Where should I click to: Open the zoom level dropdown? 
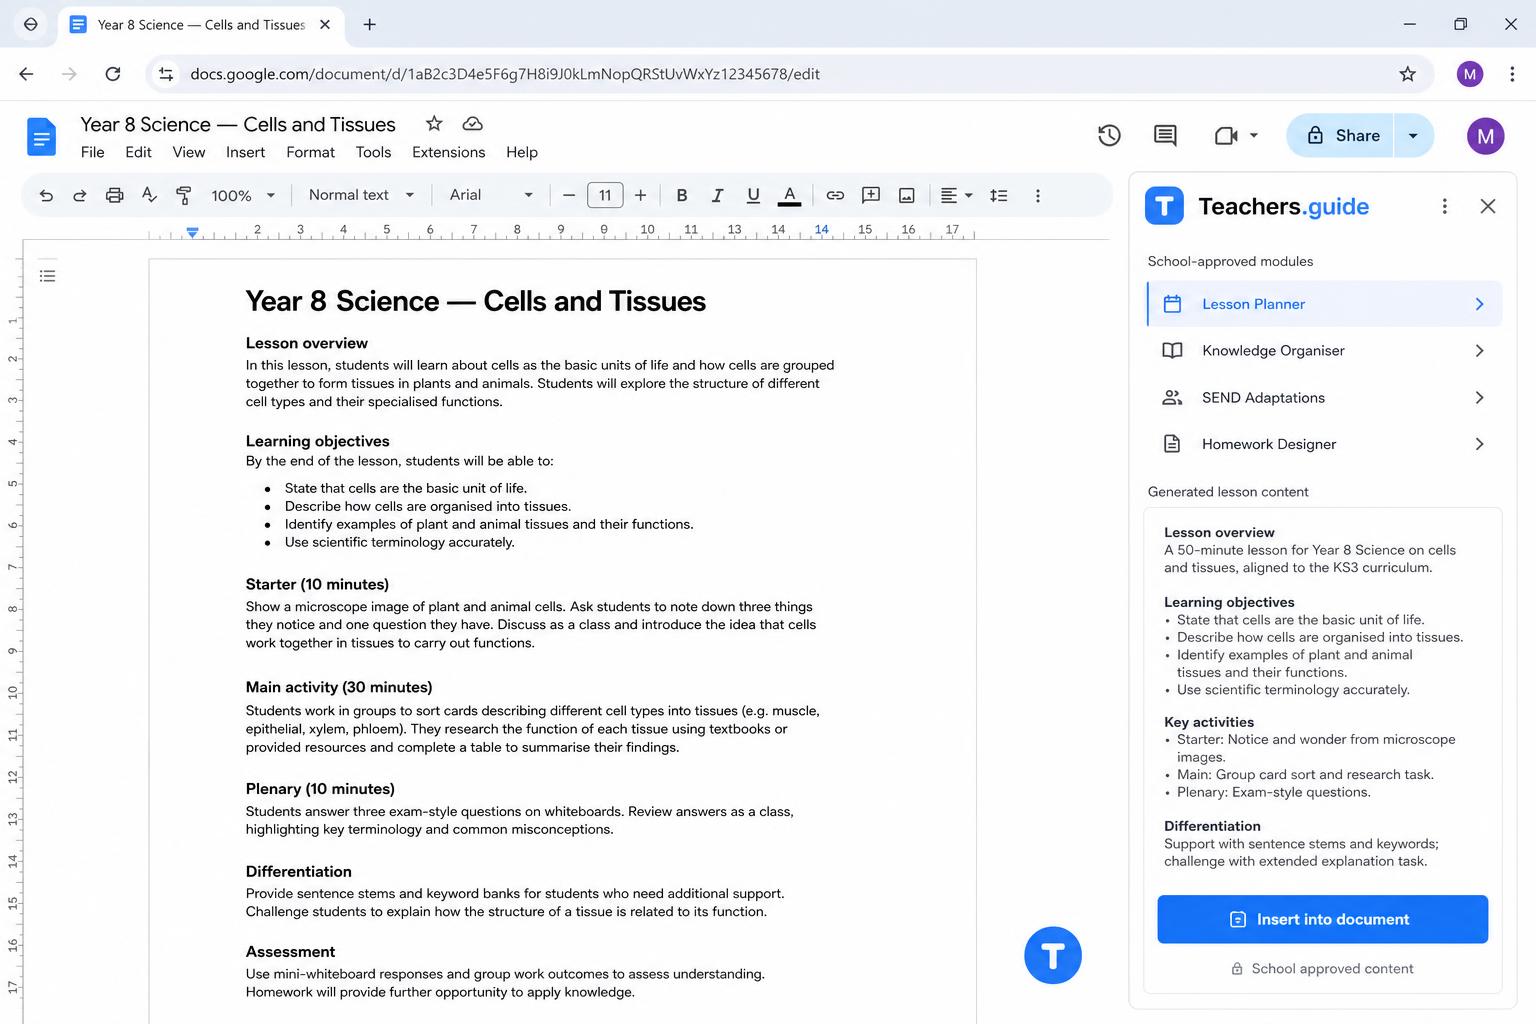pos(243,196)
